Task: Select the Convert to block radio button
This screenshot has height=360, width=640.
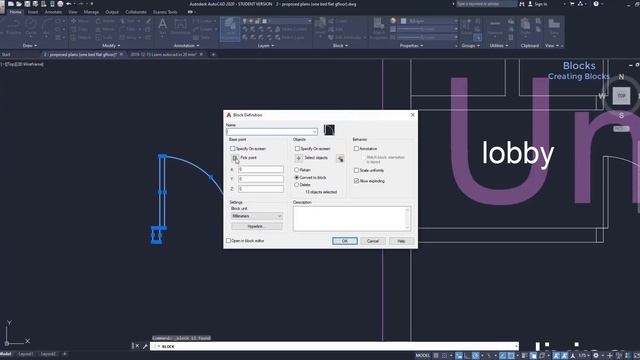Action: pos(297,178)
